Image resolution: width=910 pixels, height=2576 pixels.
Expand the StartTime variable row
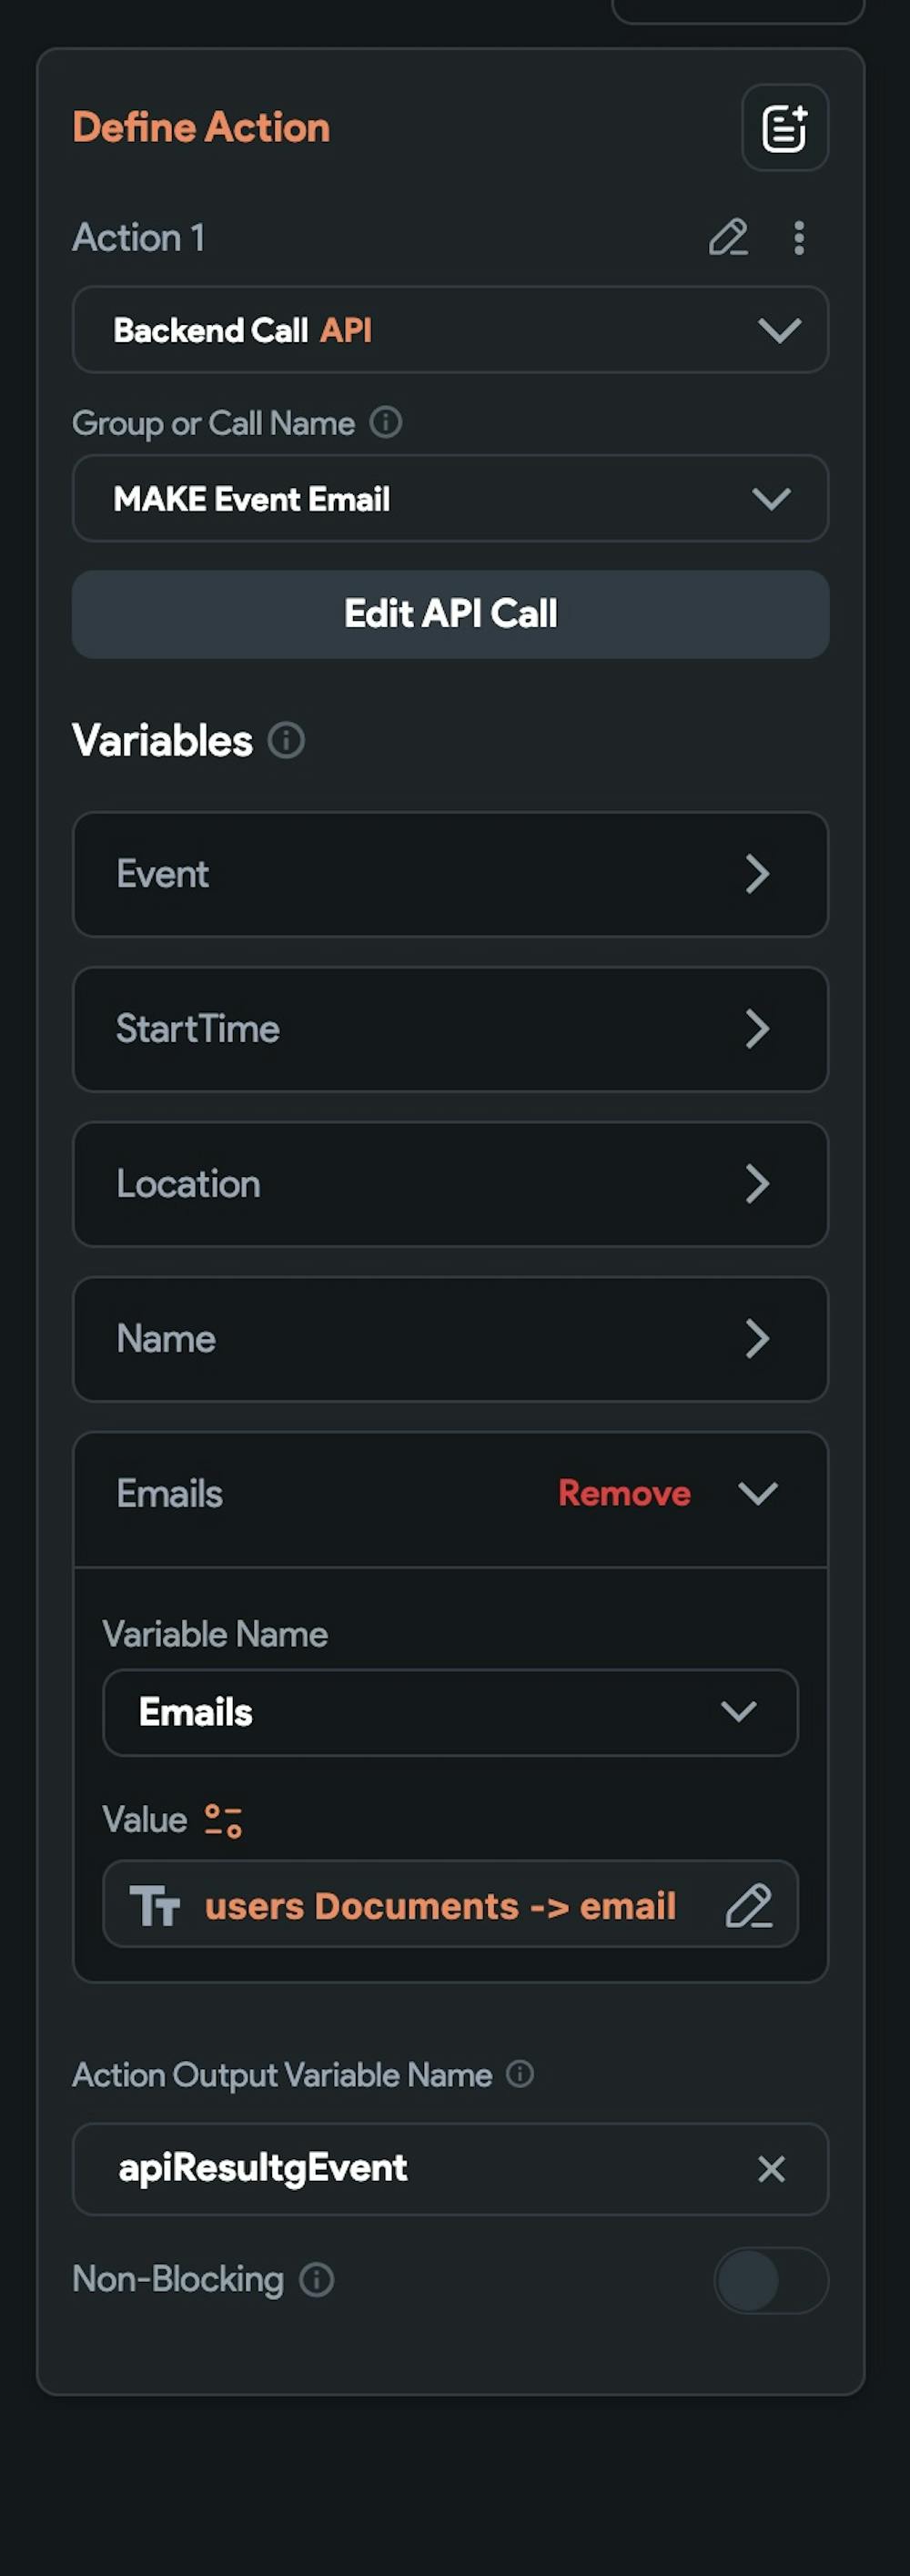click(450, 1029)
